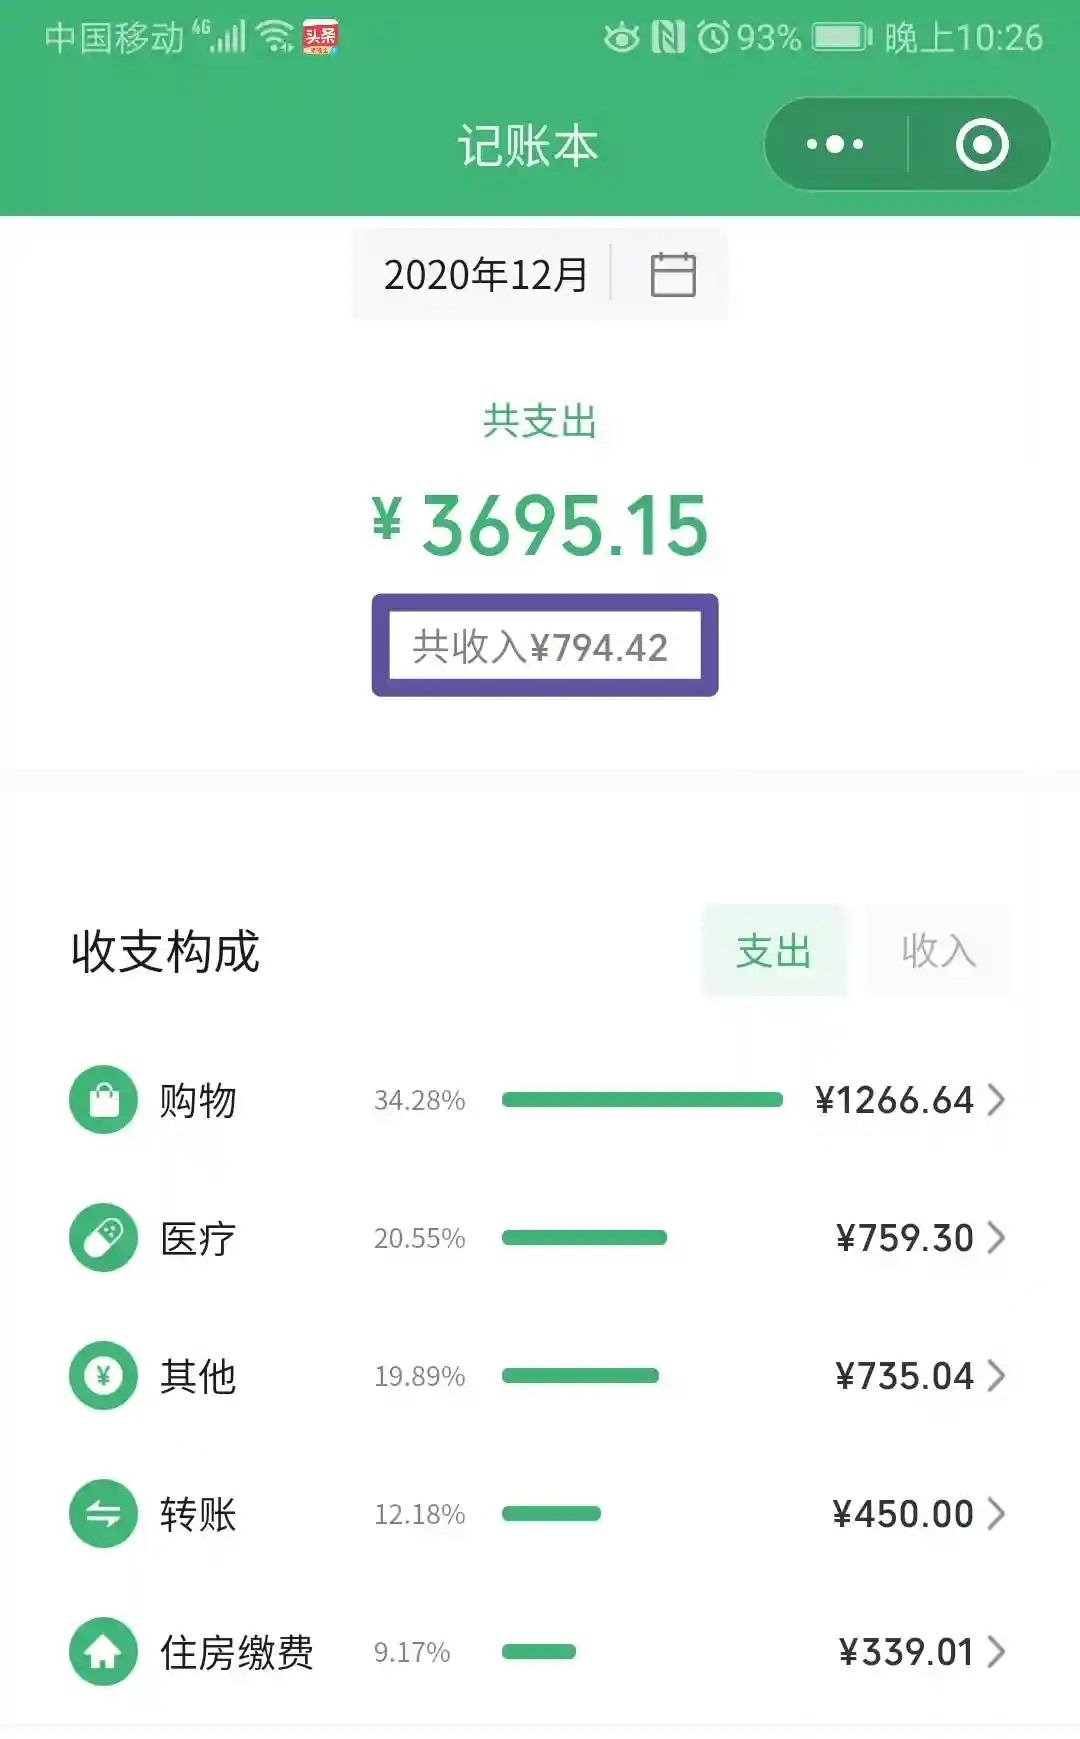
Task: Tap the pill icon for 医疗
Action: [x=103, y=1238]
